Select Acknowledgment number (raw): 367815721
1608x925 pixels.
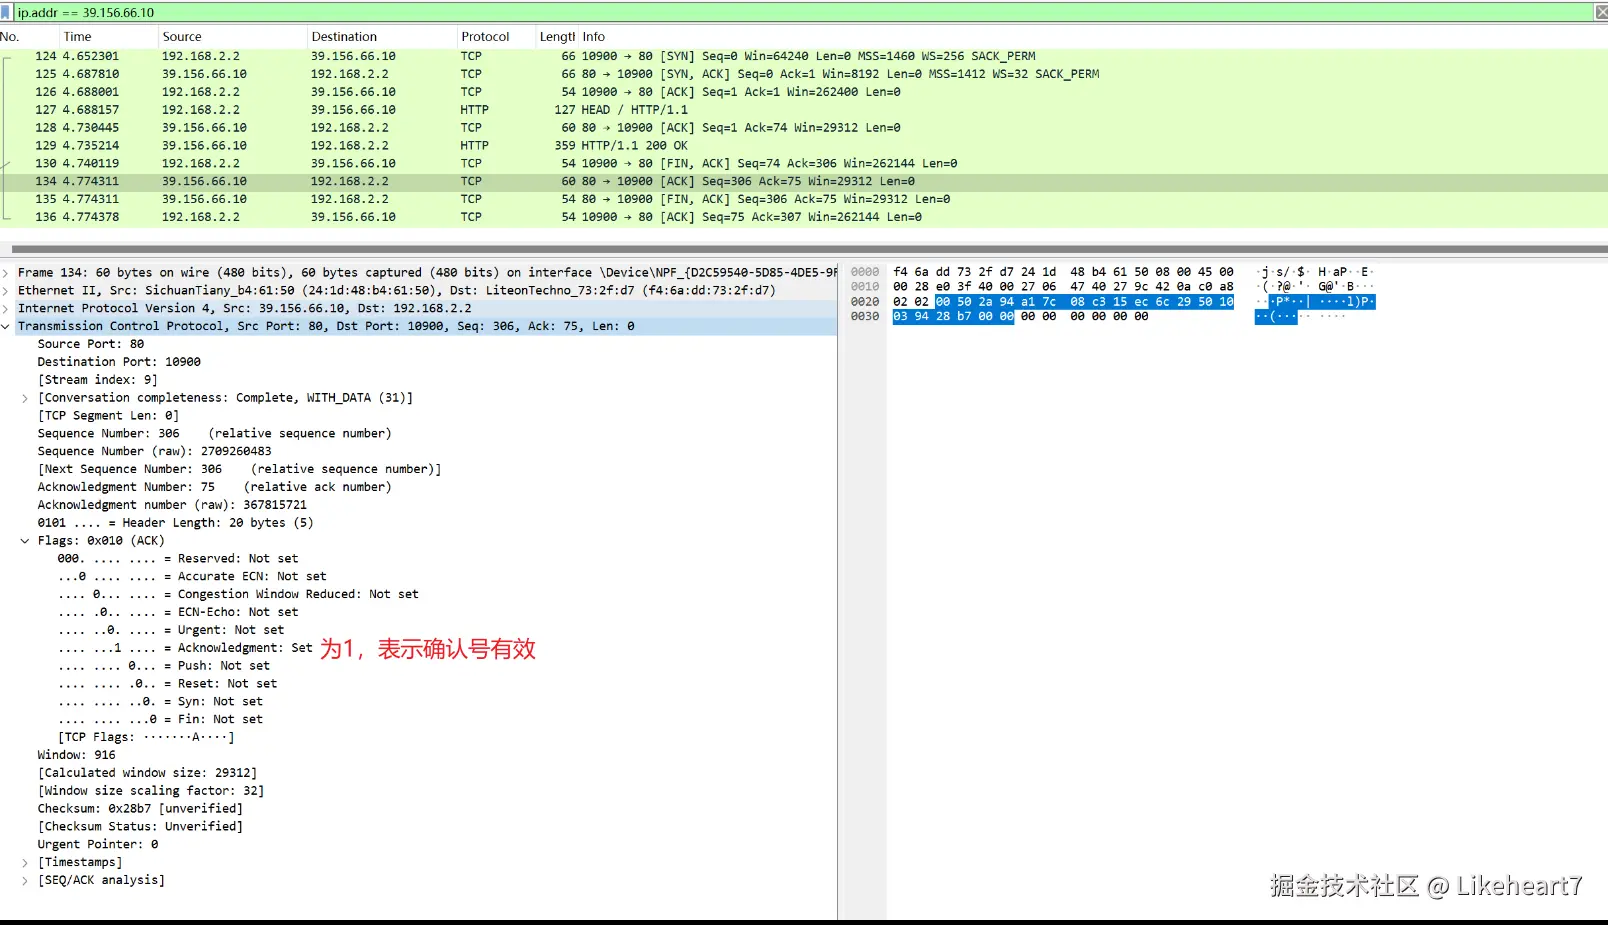173,506
